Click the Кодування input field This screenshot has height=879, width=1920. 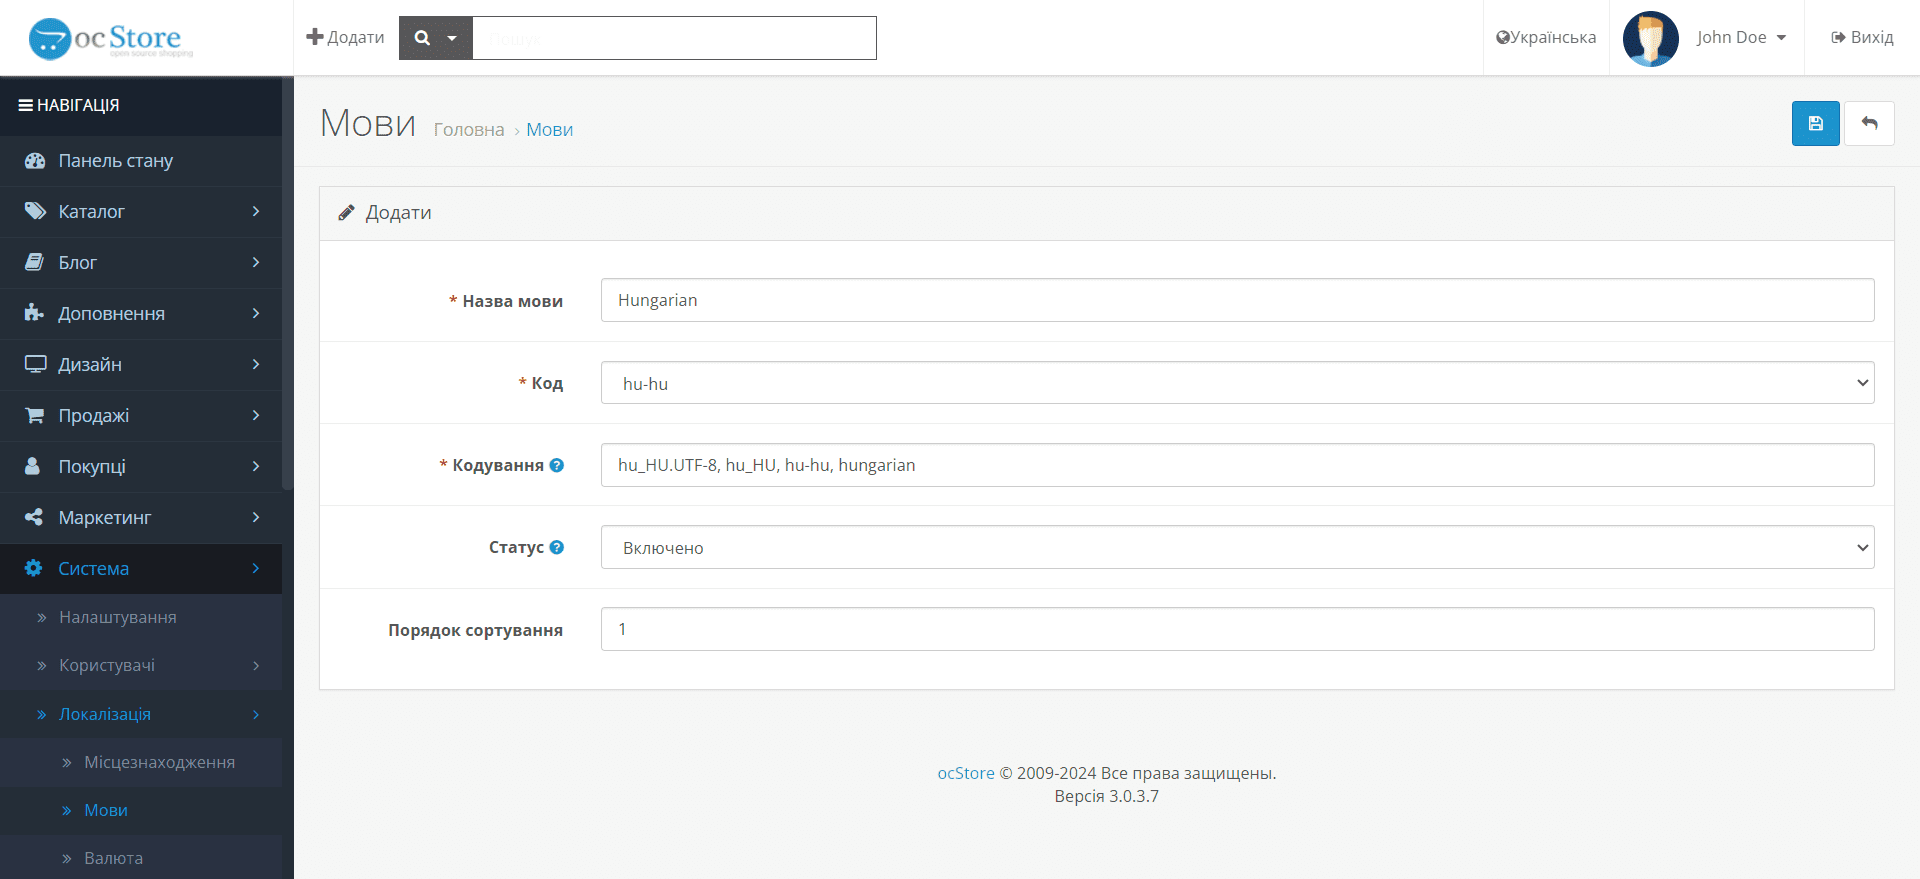tap(1237, 465)
